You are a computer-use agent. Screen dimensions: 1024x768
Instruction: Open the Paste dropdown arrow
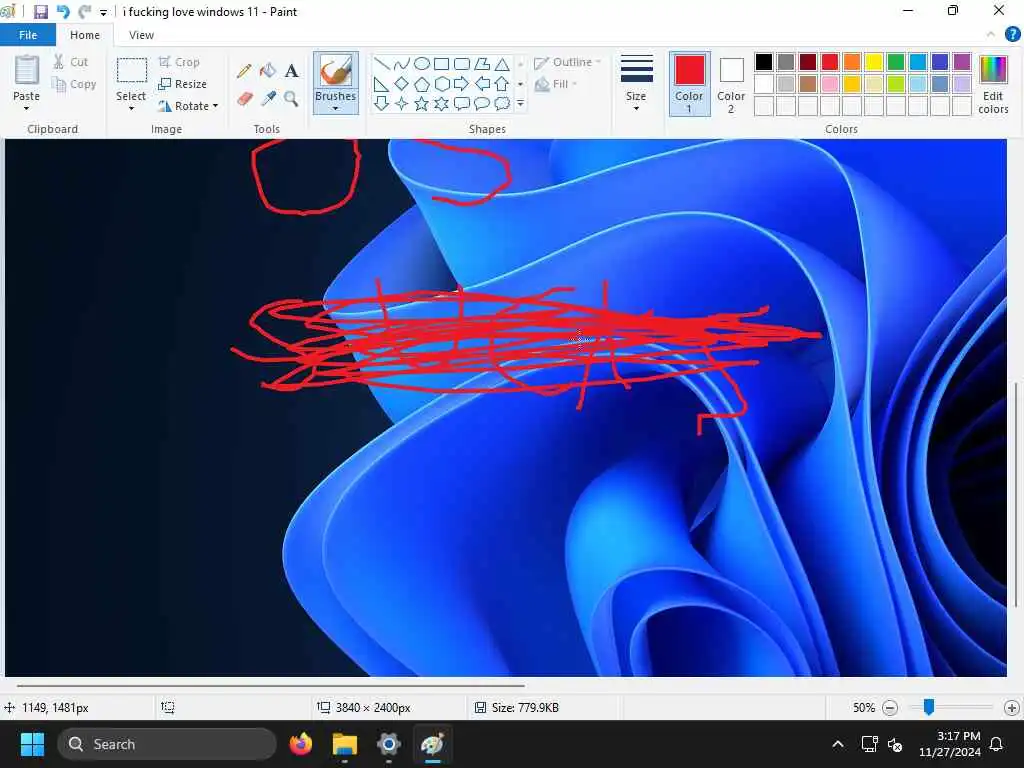26,108
